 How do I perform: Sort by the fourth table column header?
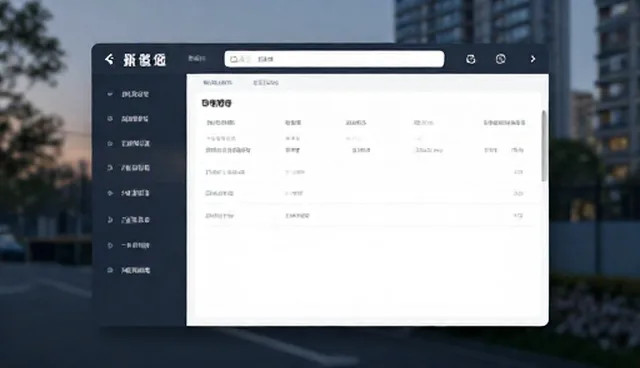point(423,122)
